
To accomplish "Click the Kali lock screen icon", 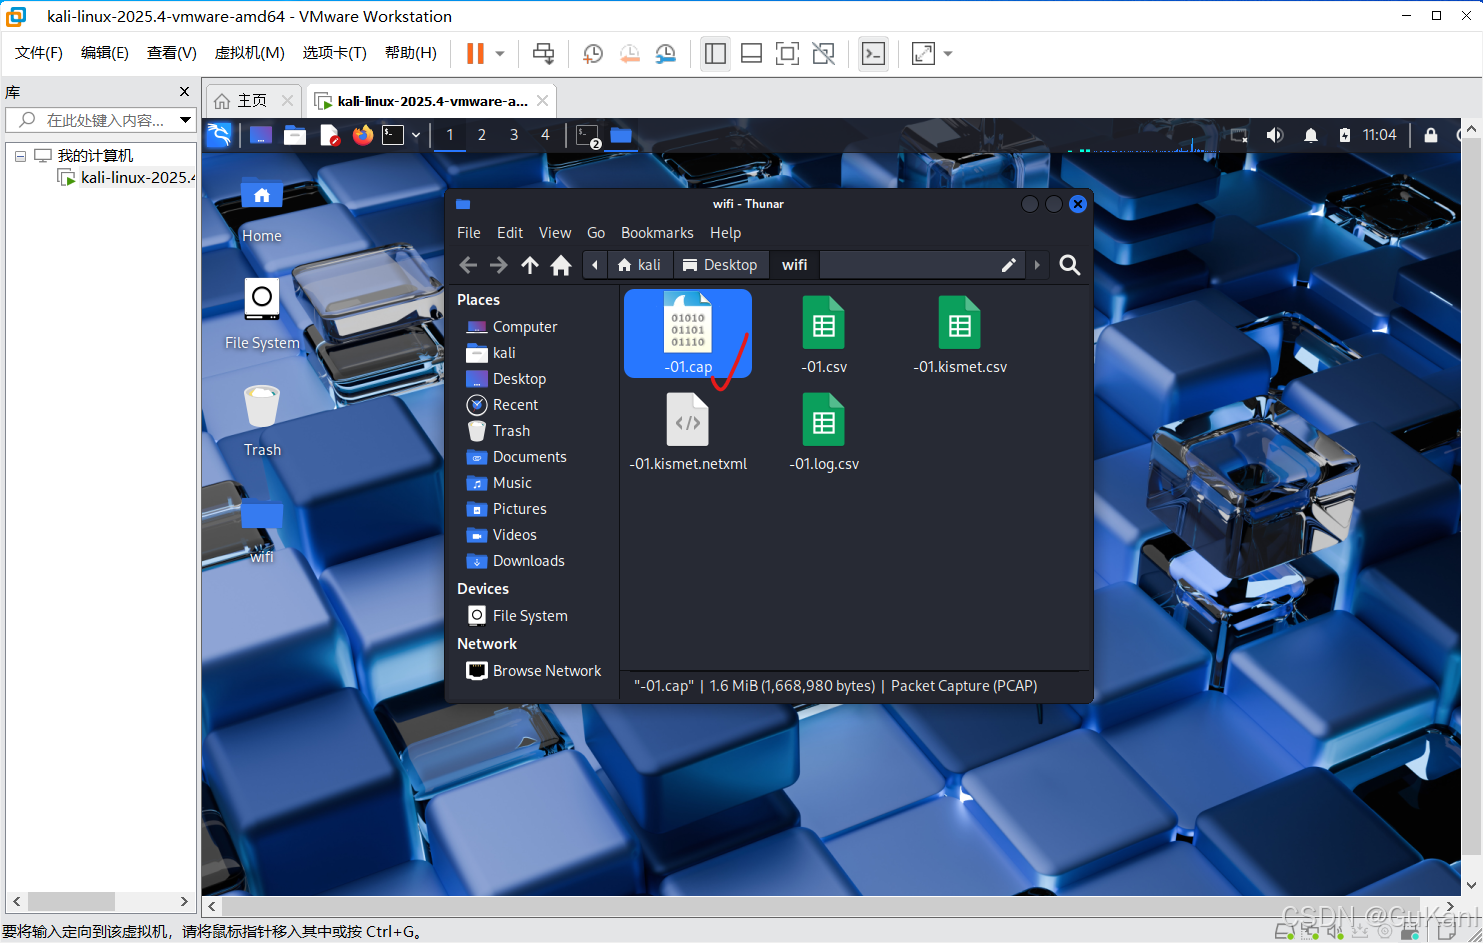I will coord(1431,135).
